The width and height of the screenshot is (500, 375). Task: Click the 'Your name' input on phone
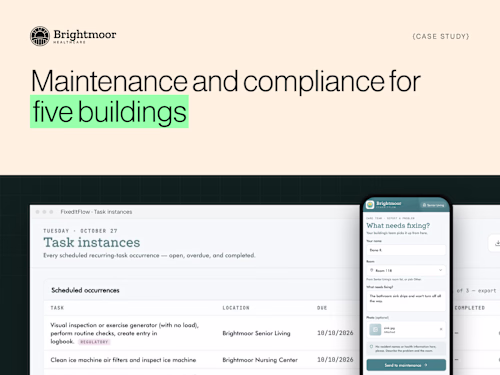click(x=406, y=250)
